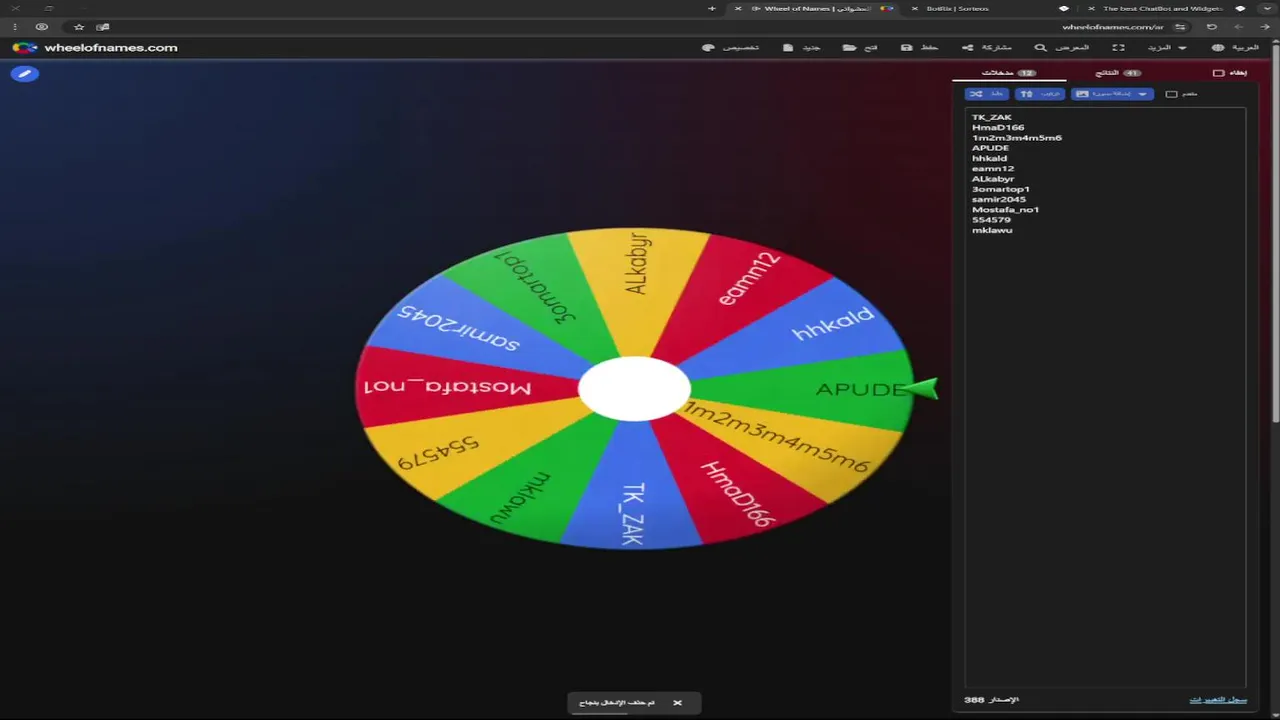Click entry TK_ZAK in the list
This screenshot has height=720, width=1280.
tap(992, 117)
